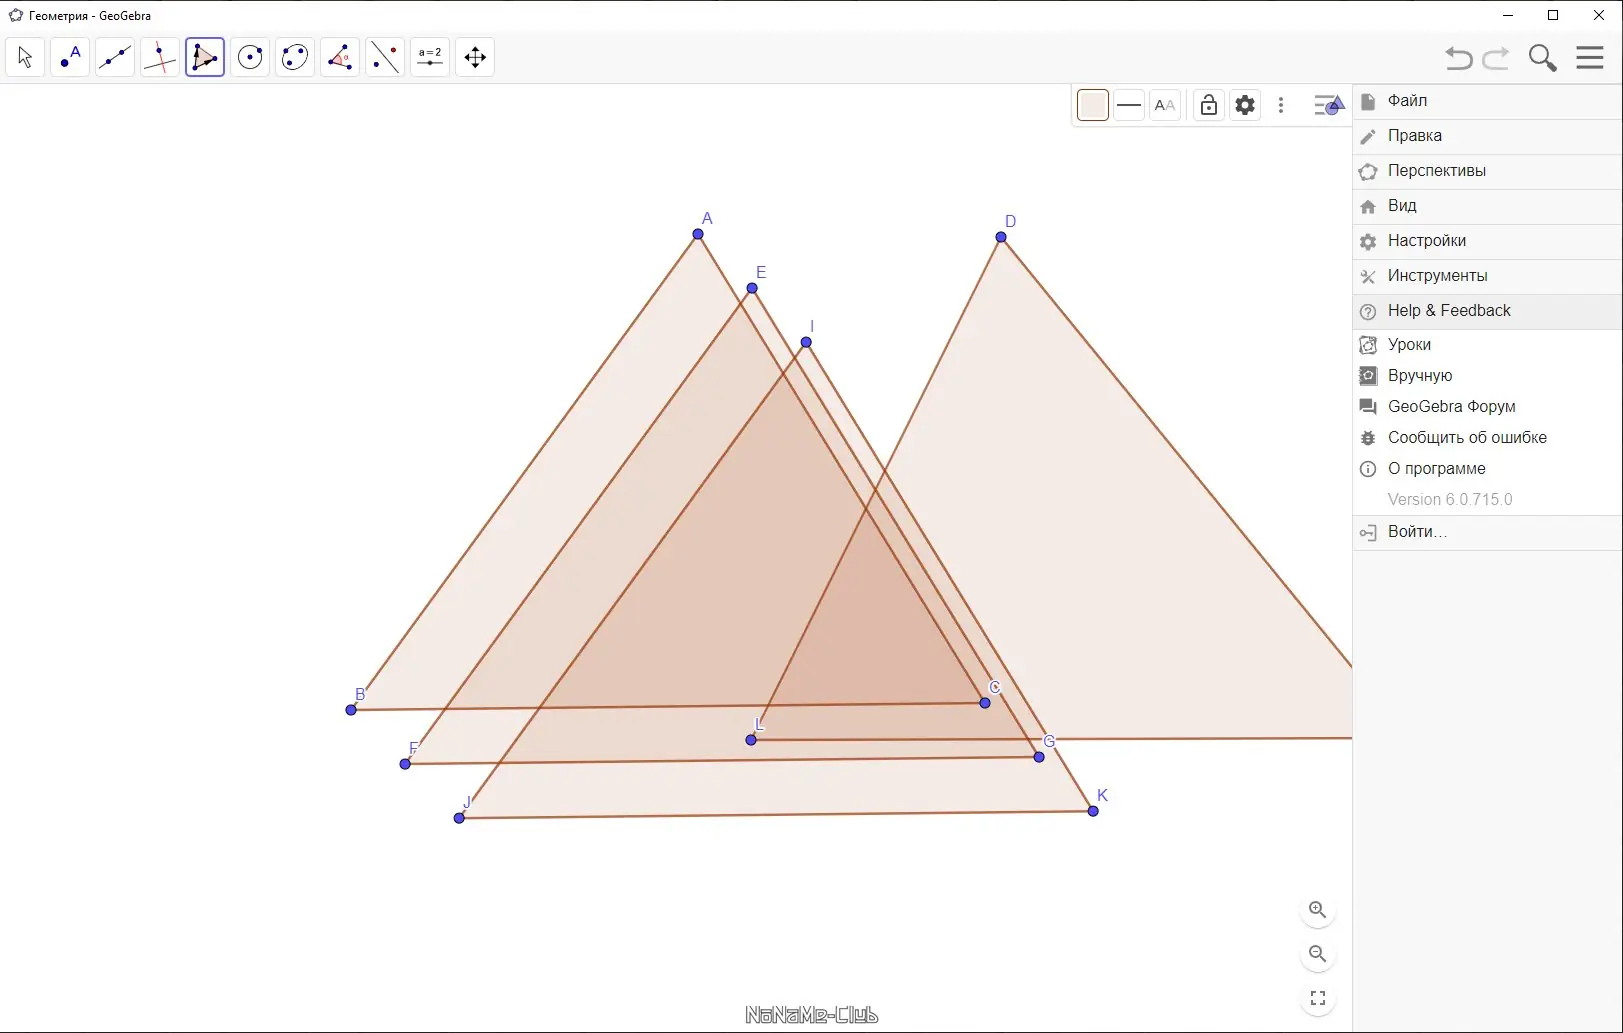Select the Polygon tool
The height and width of the screenshot is (1033, 1623).
205,57
